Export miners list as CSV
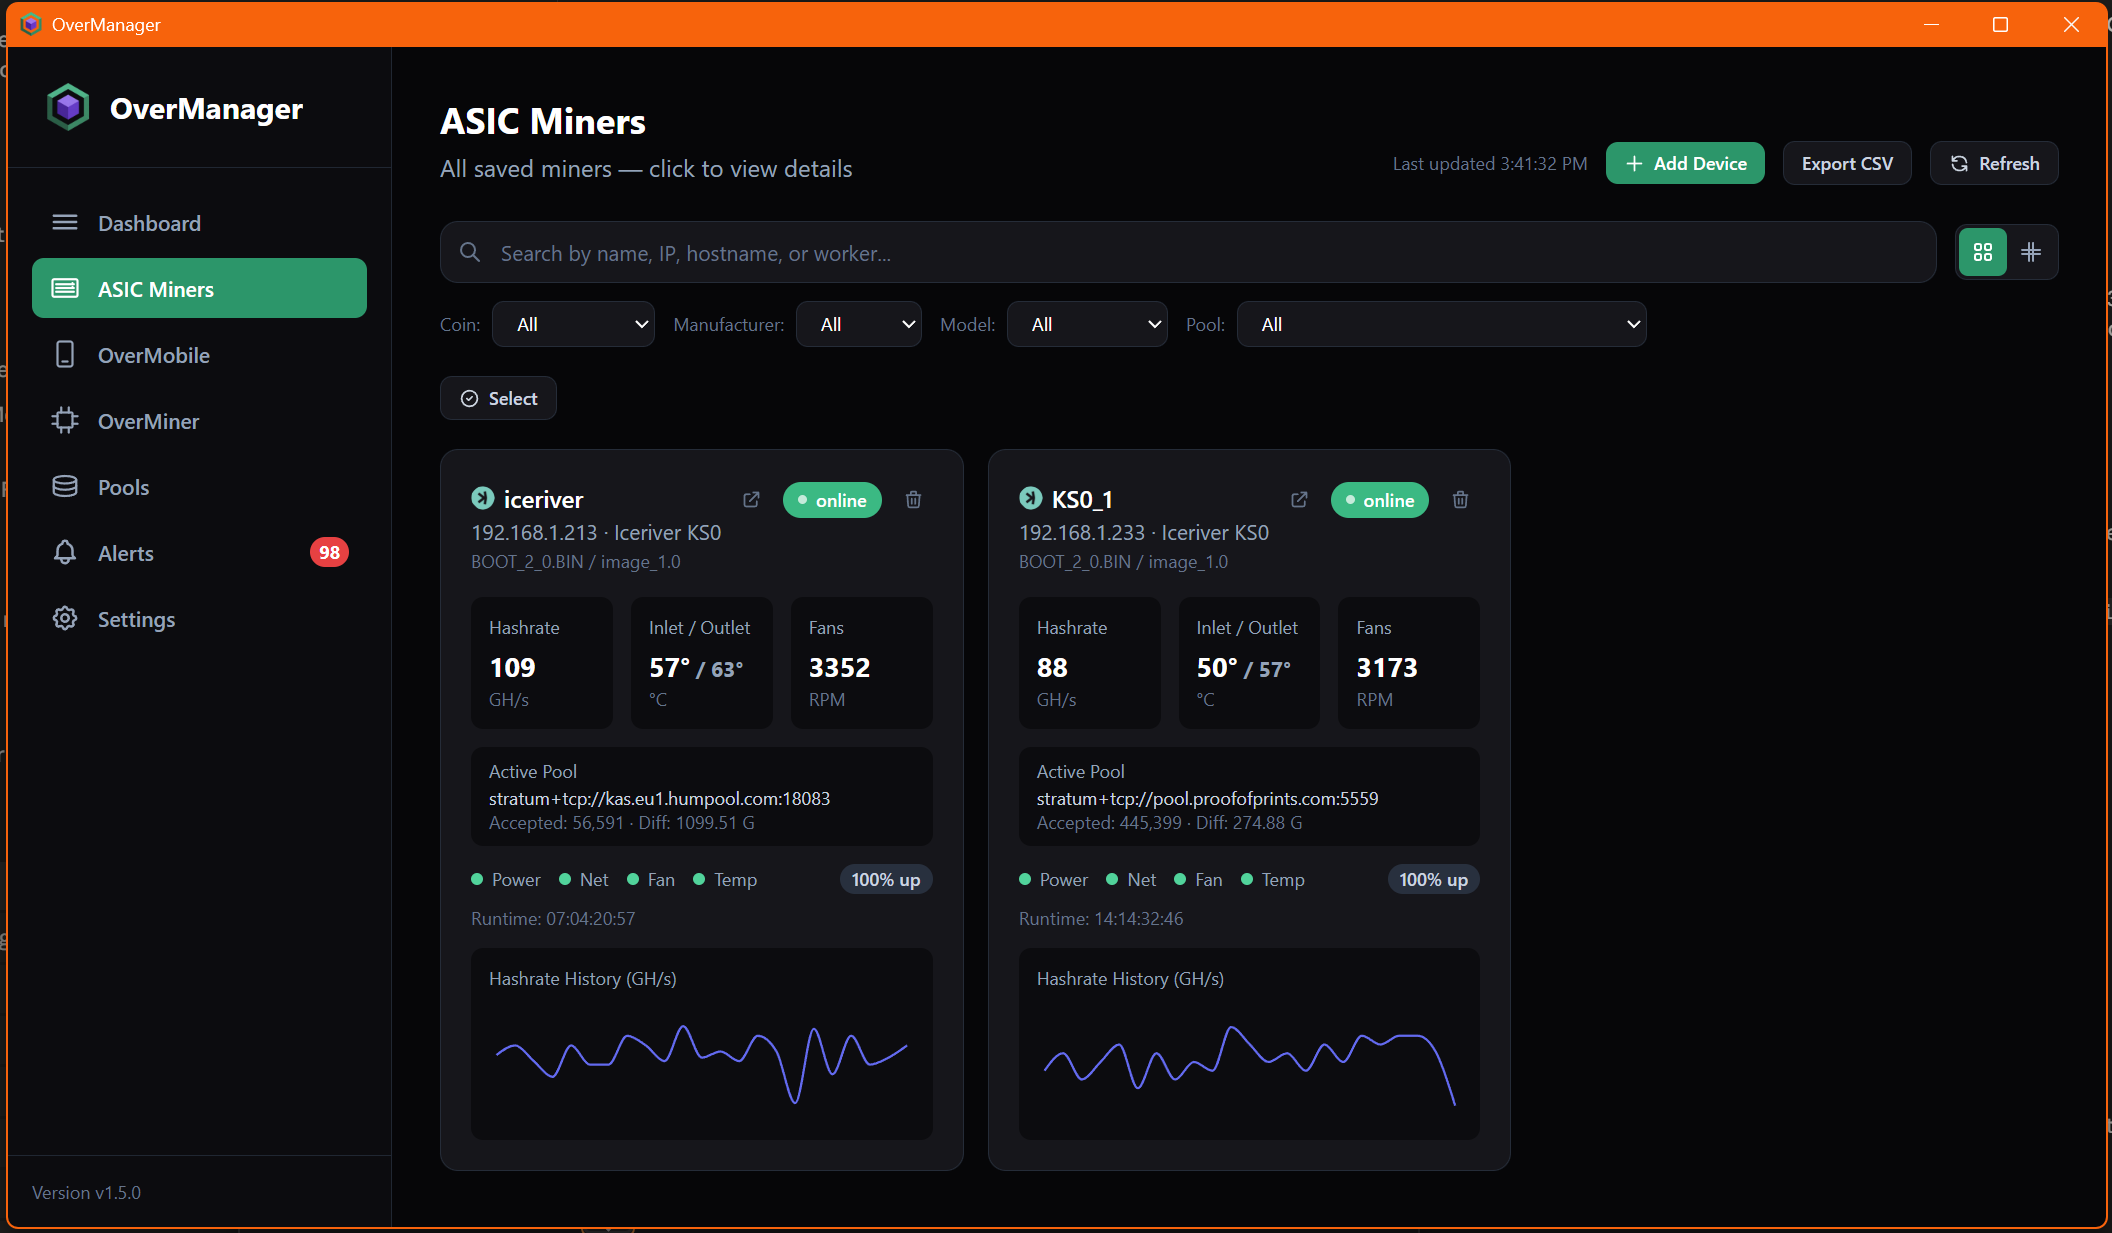The height and width of the screenshot is (1233, 2112). coord(1846,163)
